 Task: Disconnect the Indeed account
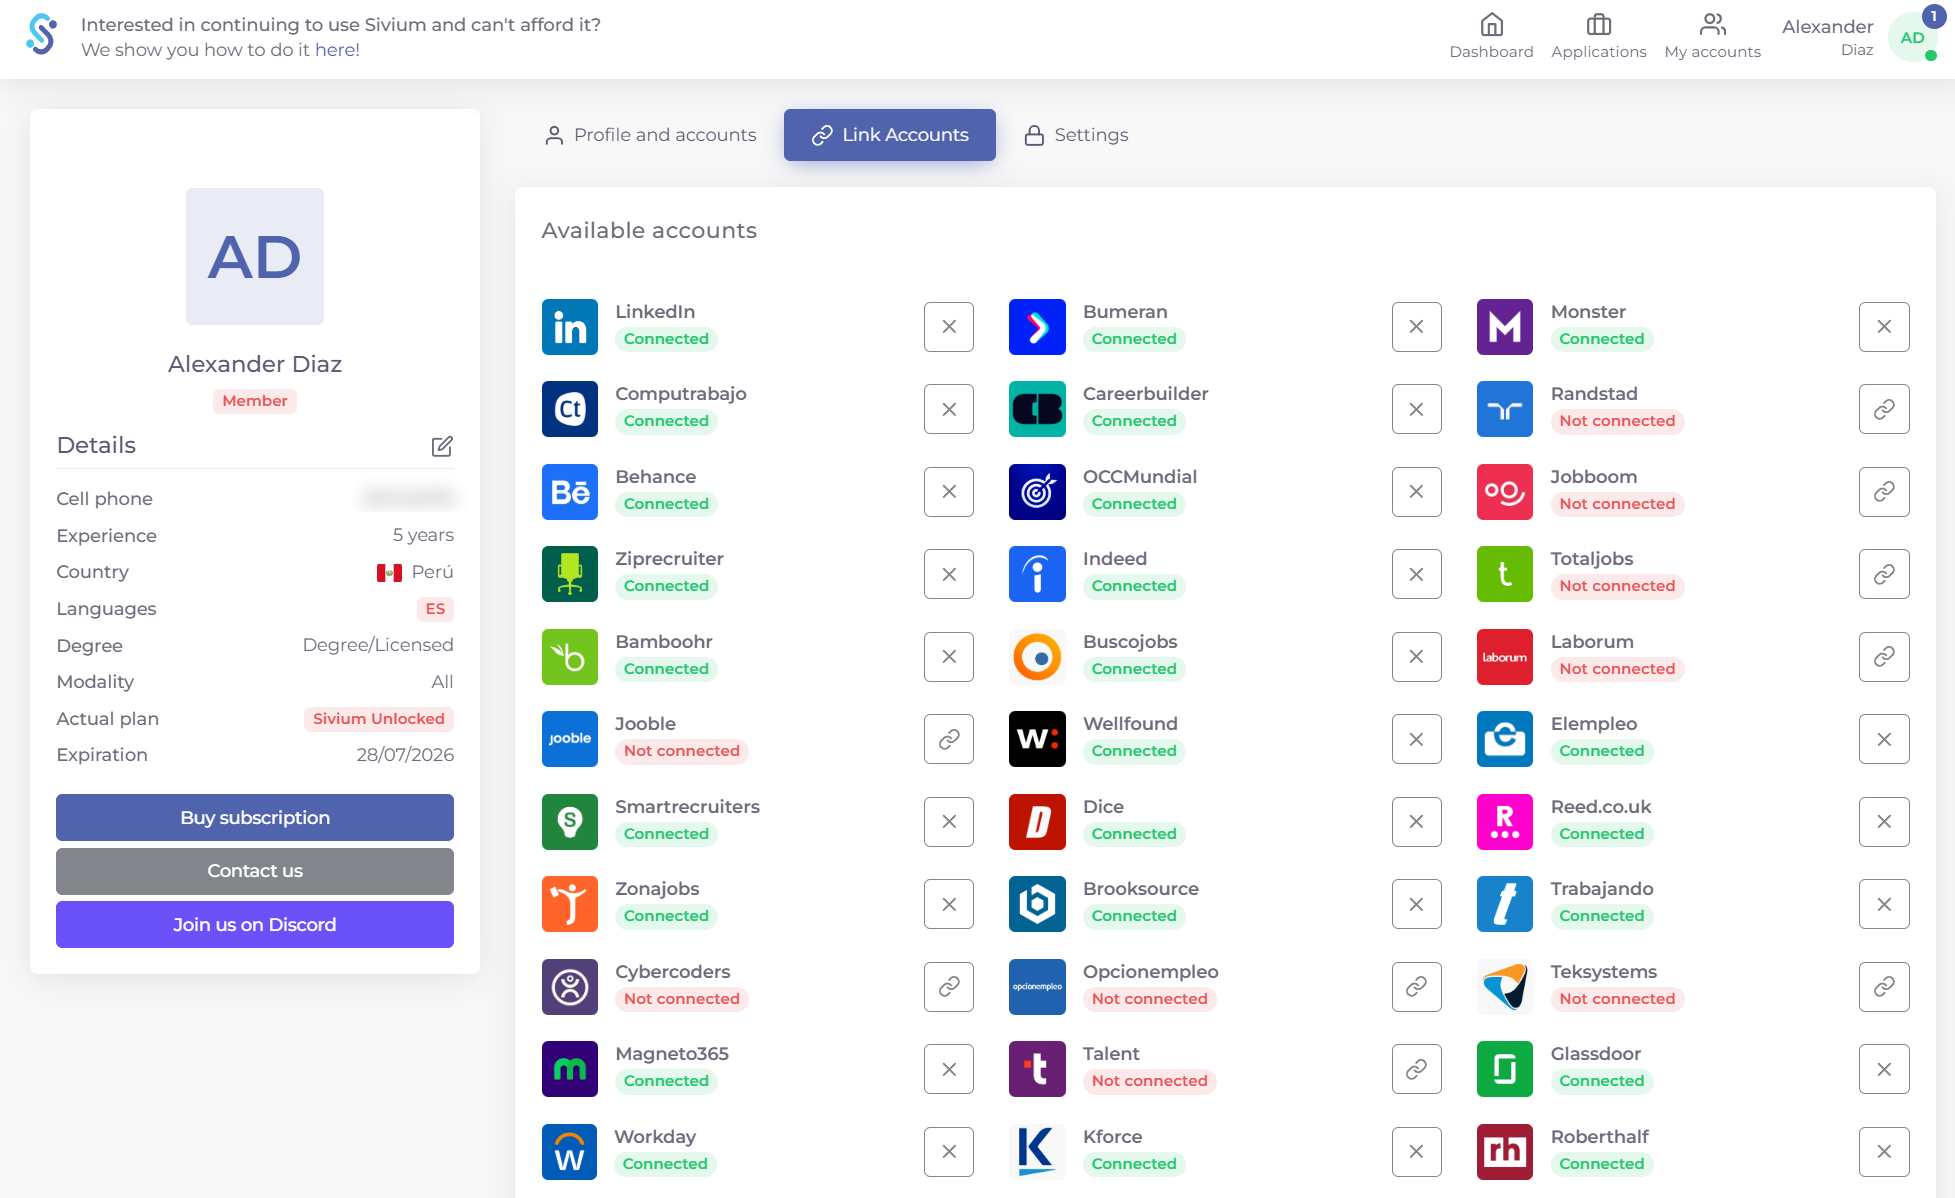[x=1417, y=574]
